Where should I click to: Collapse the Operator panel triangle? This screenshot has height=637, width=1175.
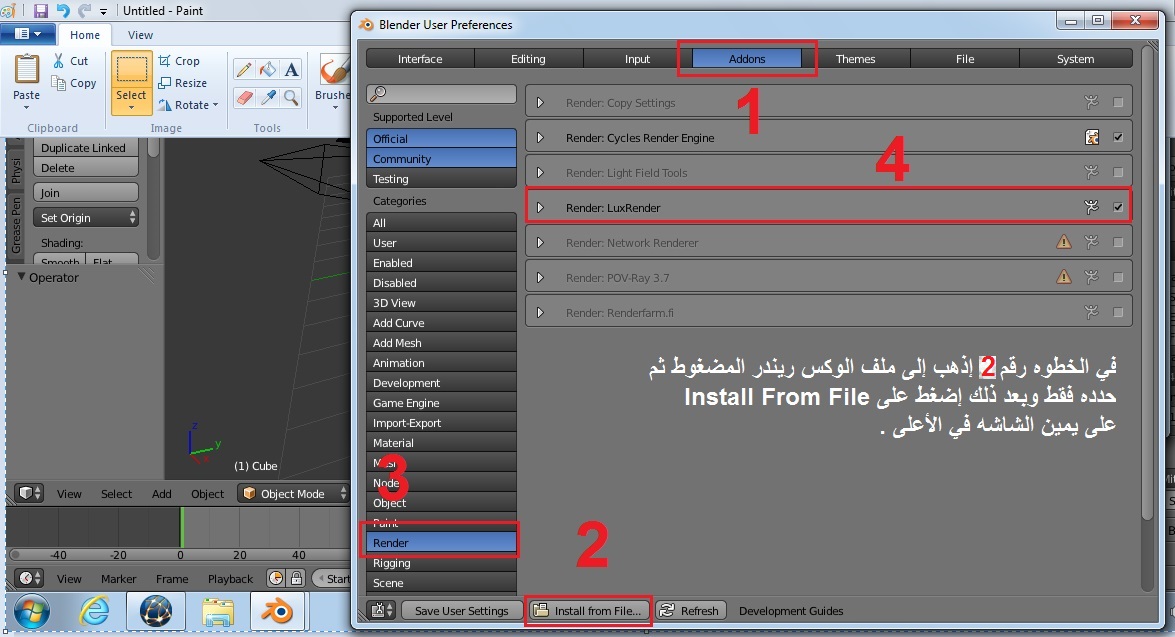(x=21, y=277)
